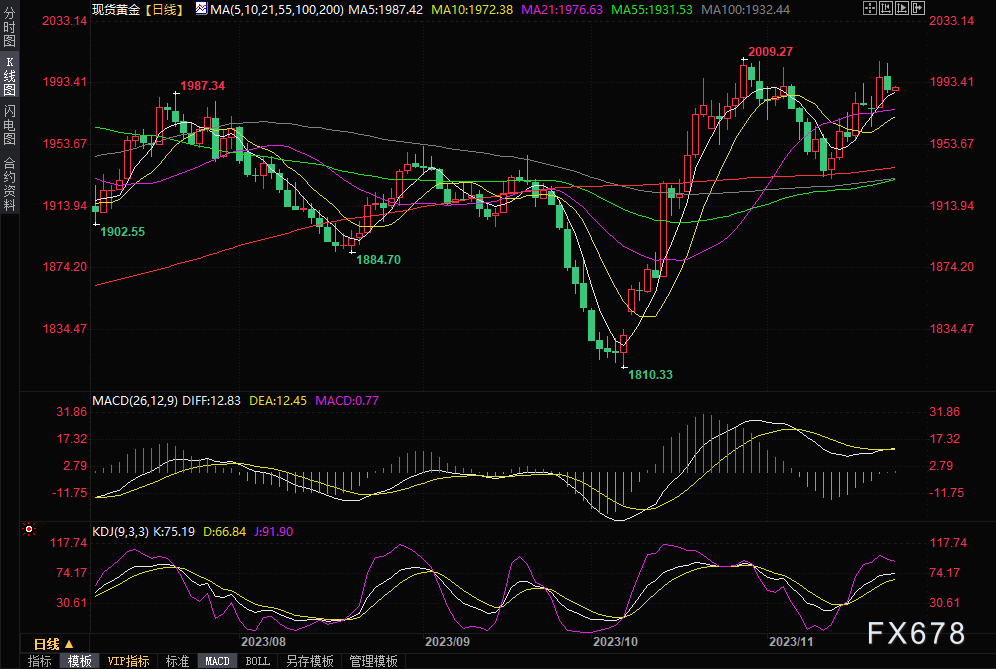996x669 pixels.
Task: Click the MA indicator chart icon
Action: click(x=201, y=9)
